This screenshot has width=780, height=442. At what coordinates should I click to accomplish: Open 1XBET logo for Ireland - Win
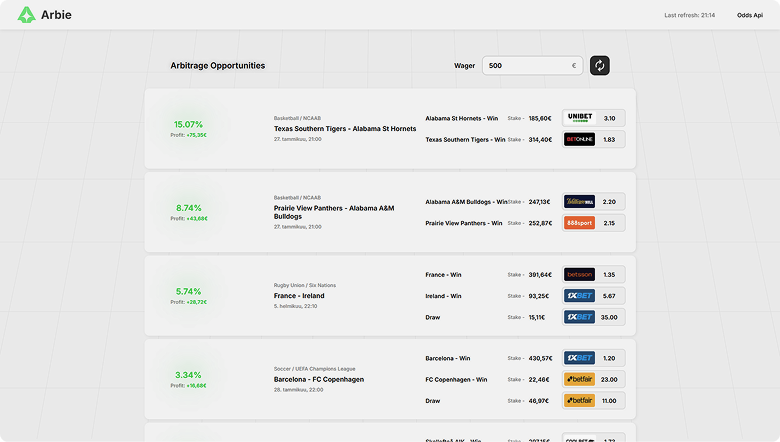pyautogui.click(x=579, y=296)
